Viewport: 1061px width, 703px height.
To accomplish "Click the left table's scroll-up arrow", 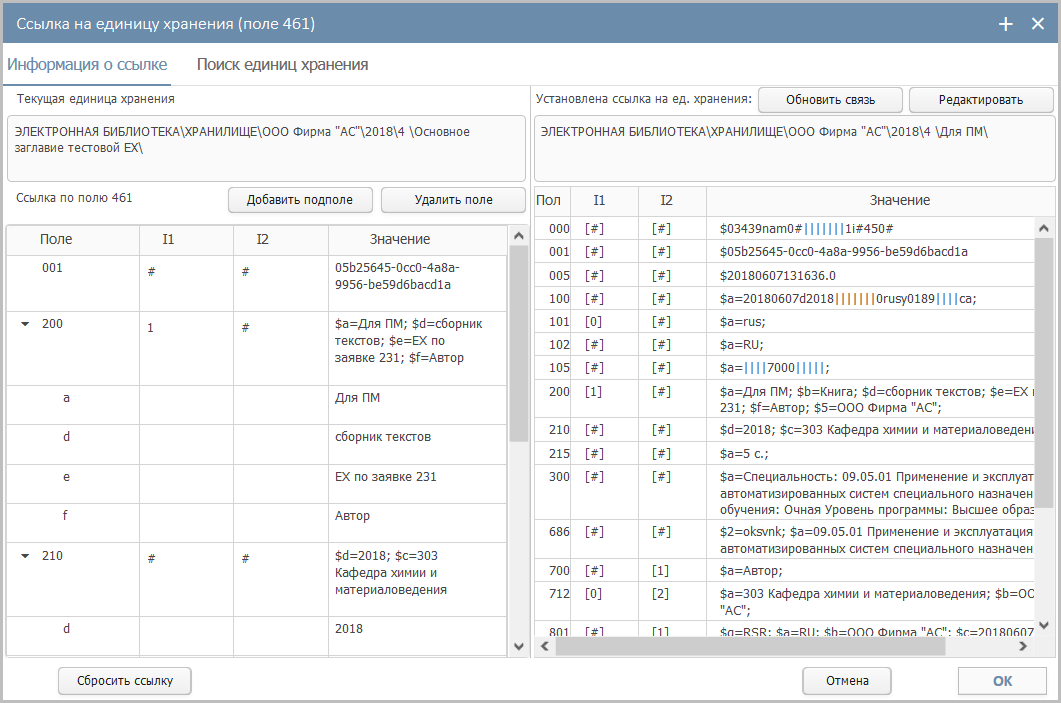I will pyautogui.click(x=518, y=236).
